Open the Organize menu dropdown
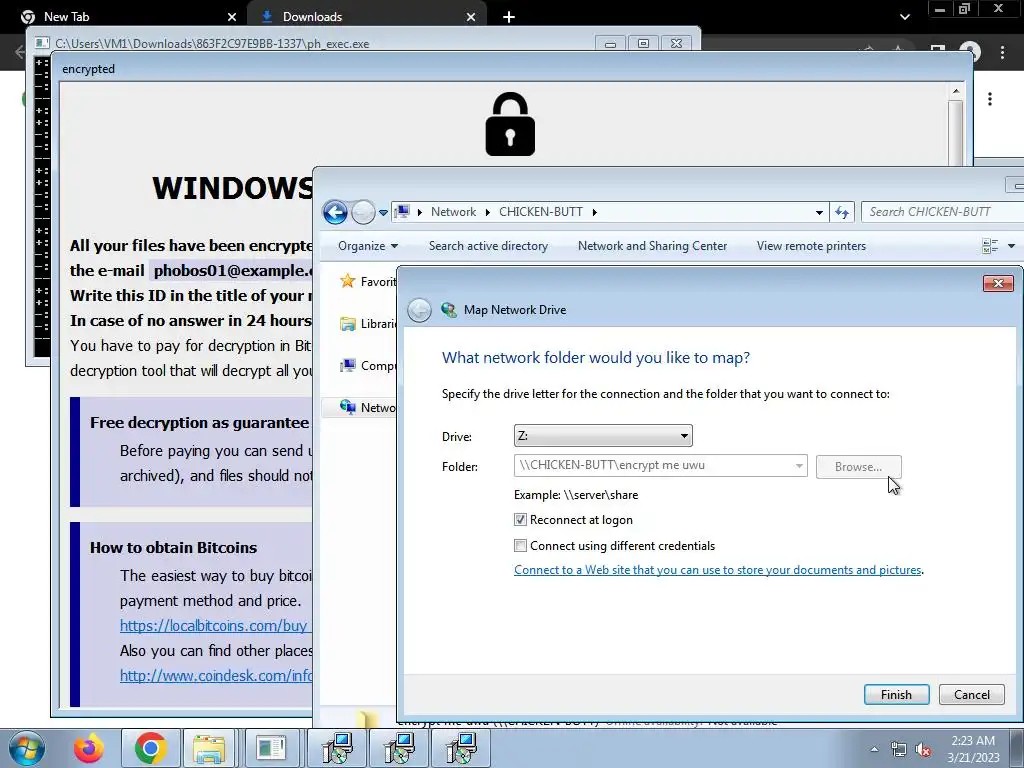 [368, 246]
